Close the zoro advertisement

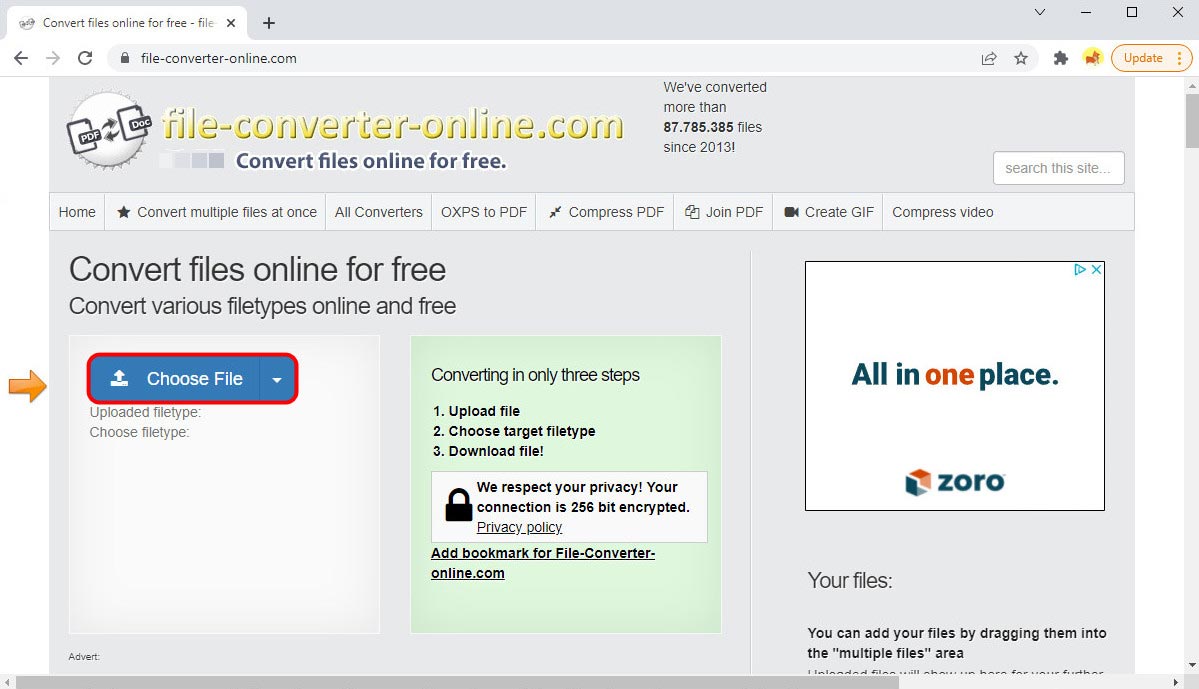tap(1096, 269)
